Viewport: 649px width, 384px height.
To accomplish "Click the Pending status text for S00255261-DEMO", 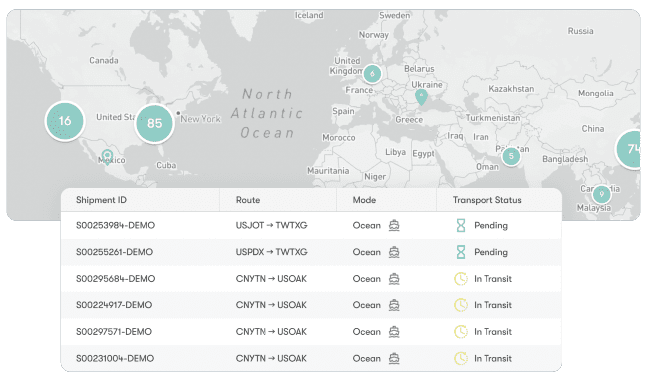I will tap(491, 252).
